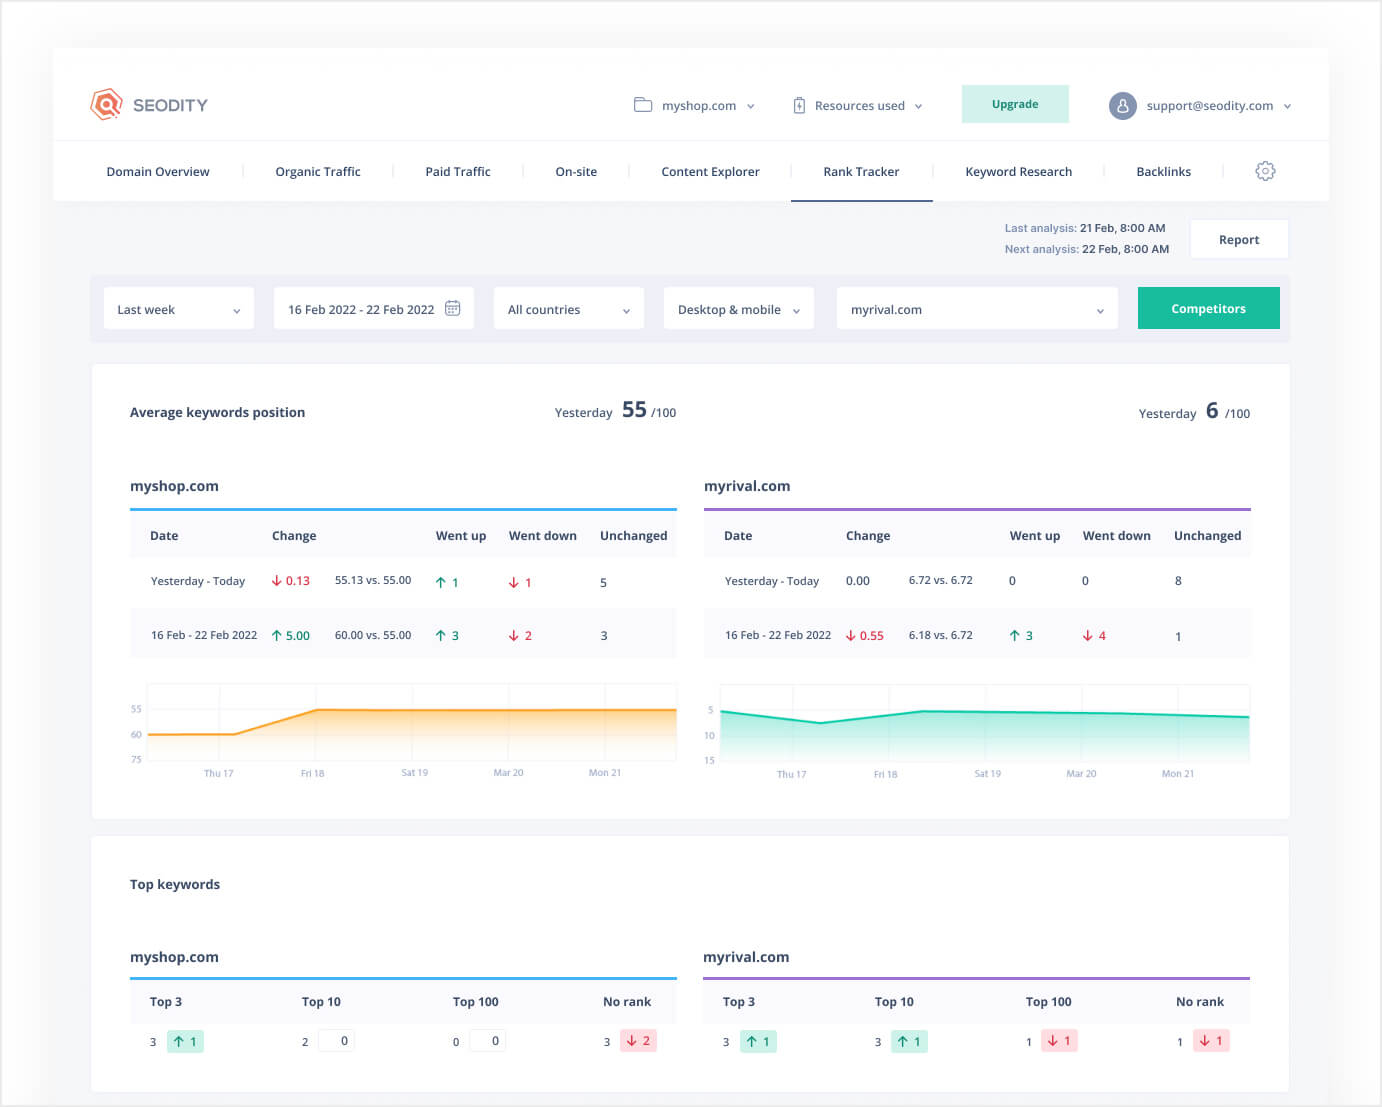Expand the Resources used dropdown
The width and height of the screenshot is (1382, 1107).
[858, 105]
